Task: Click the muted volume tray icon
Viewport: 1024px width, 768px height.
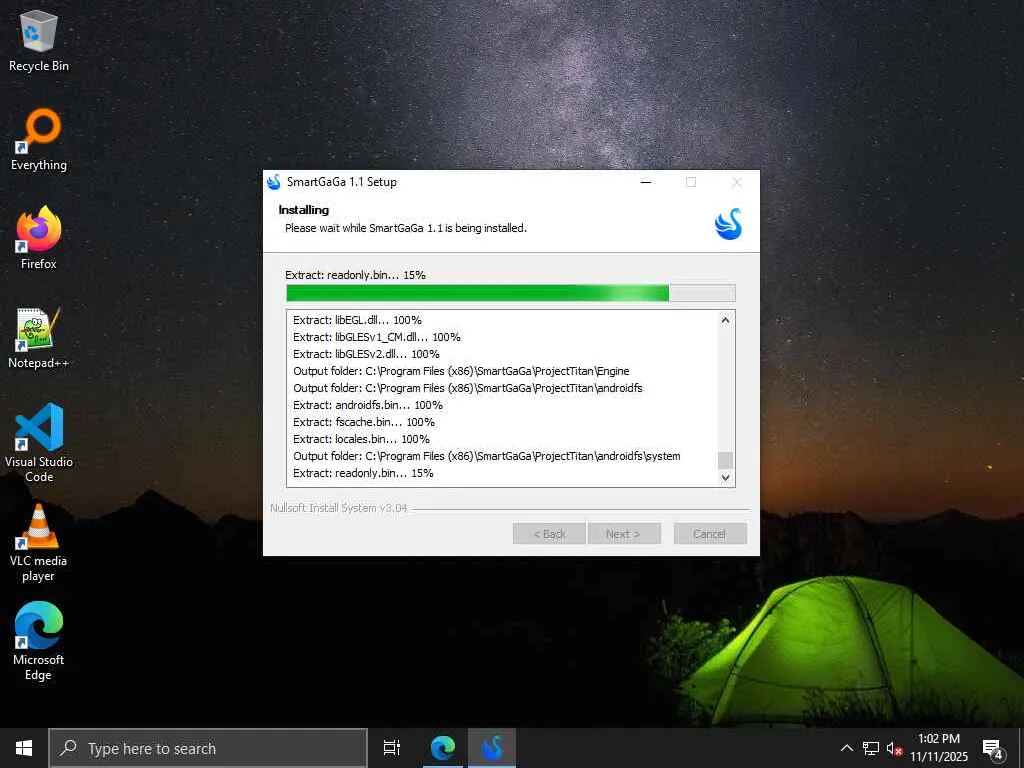Action: point(894,748)
